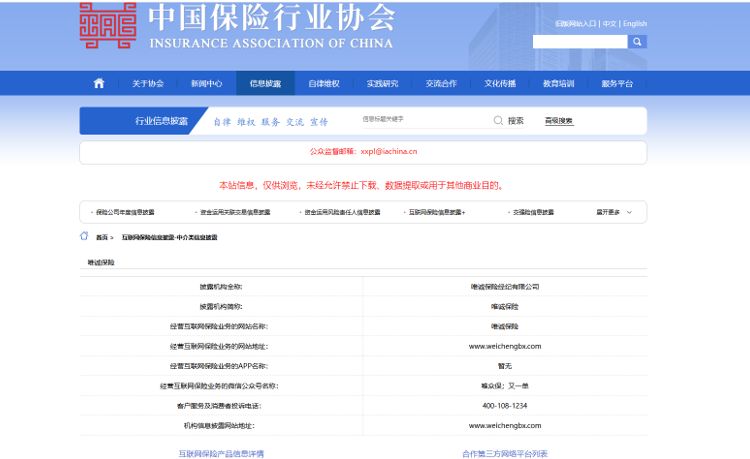Click 首页 in the breadcrumb
Image resolution: width=750 pixels, height=459 pixels.
click(x=102, y=237)
